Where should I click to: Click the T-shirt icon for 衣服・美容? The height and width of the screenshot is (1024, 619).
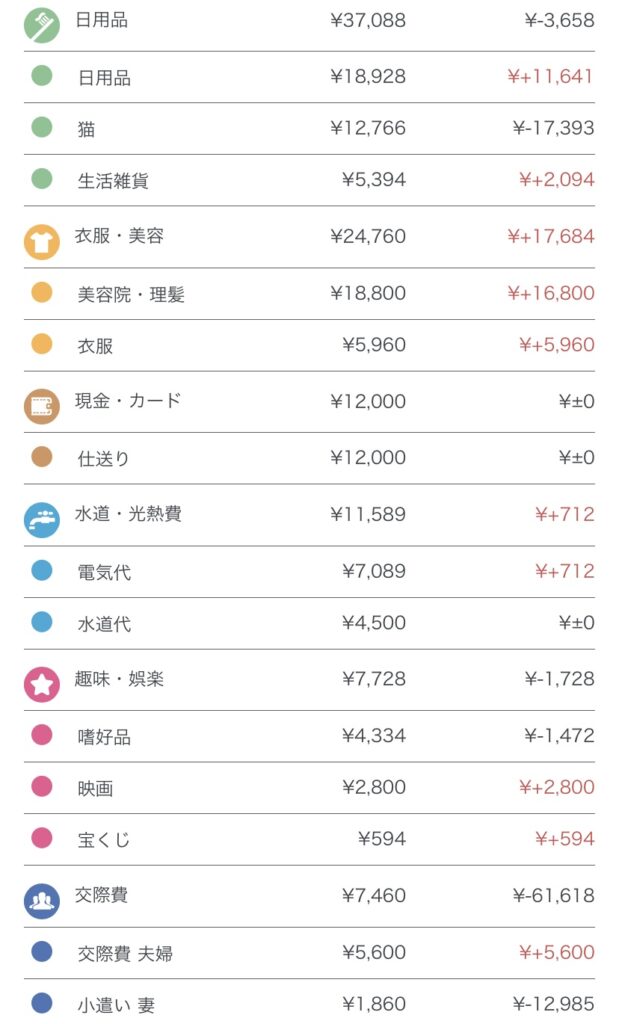(41, 241)
